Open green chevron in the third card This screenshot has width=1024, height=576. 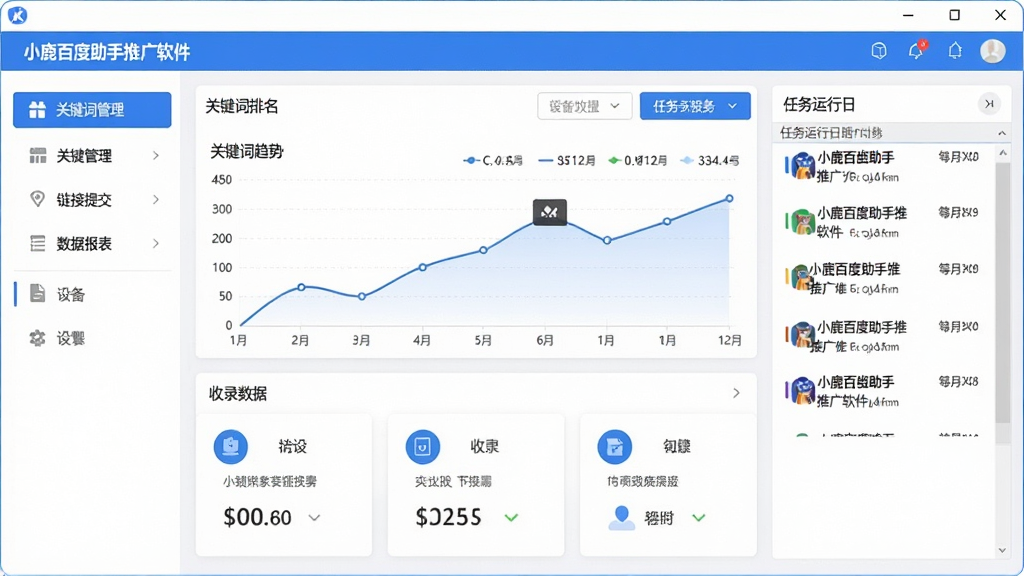(x=699, y=518)
